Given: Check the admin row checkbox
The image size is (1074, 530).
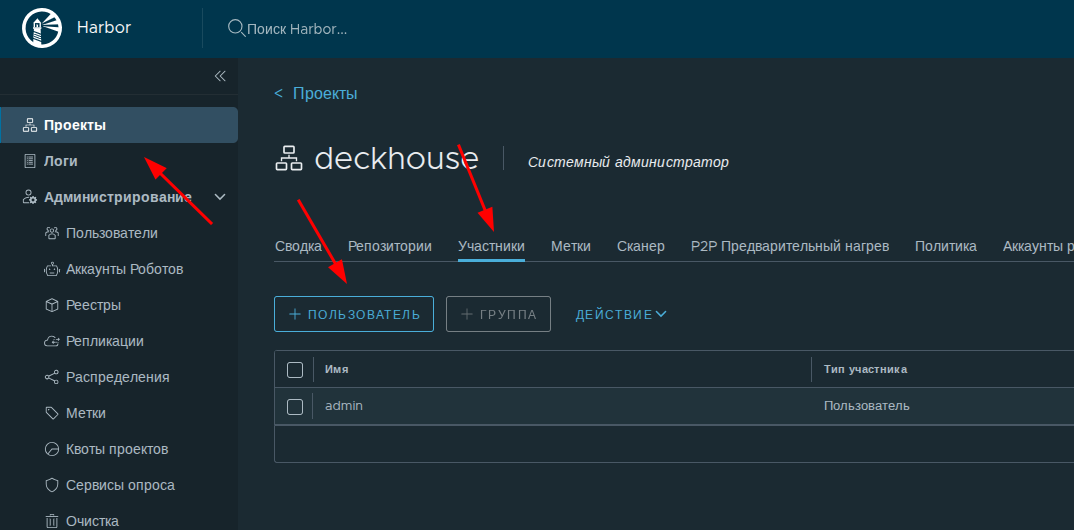Looking at the screenshot, I should (x=295, y=406).
